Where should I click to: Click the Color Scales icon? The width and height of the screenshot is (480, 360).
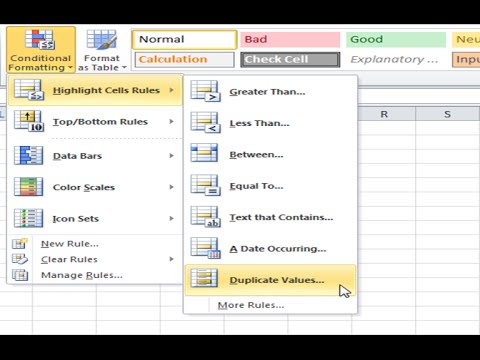pos(28,187)
